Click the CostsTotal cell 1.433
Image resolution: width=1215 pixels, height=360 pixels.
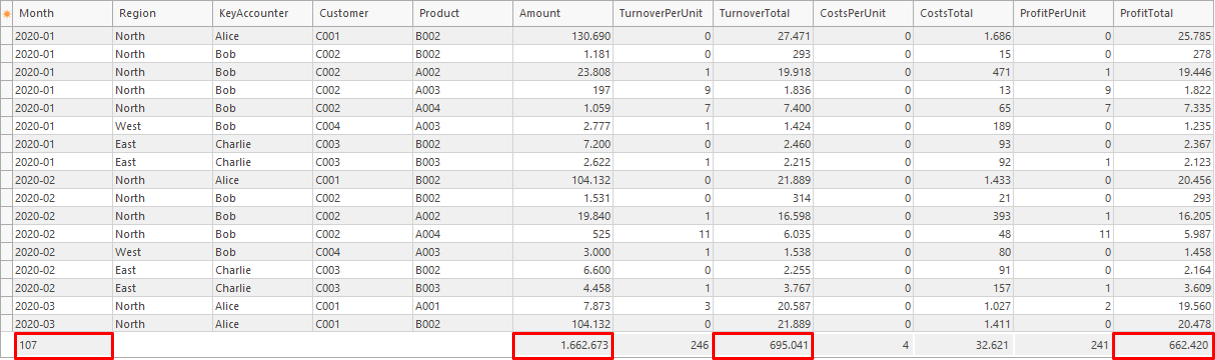tap(962, 179)
